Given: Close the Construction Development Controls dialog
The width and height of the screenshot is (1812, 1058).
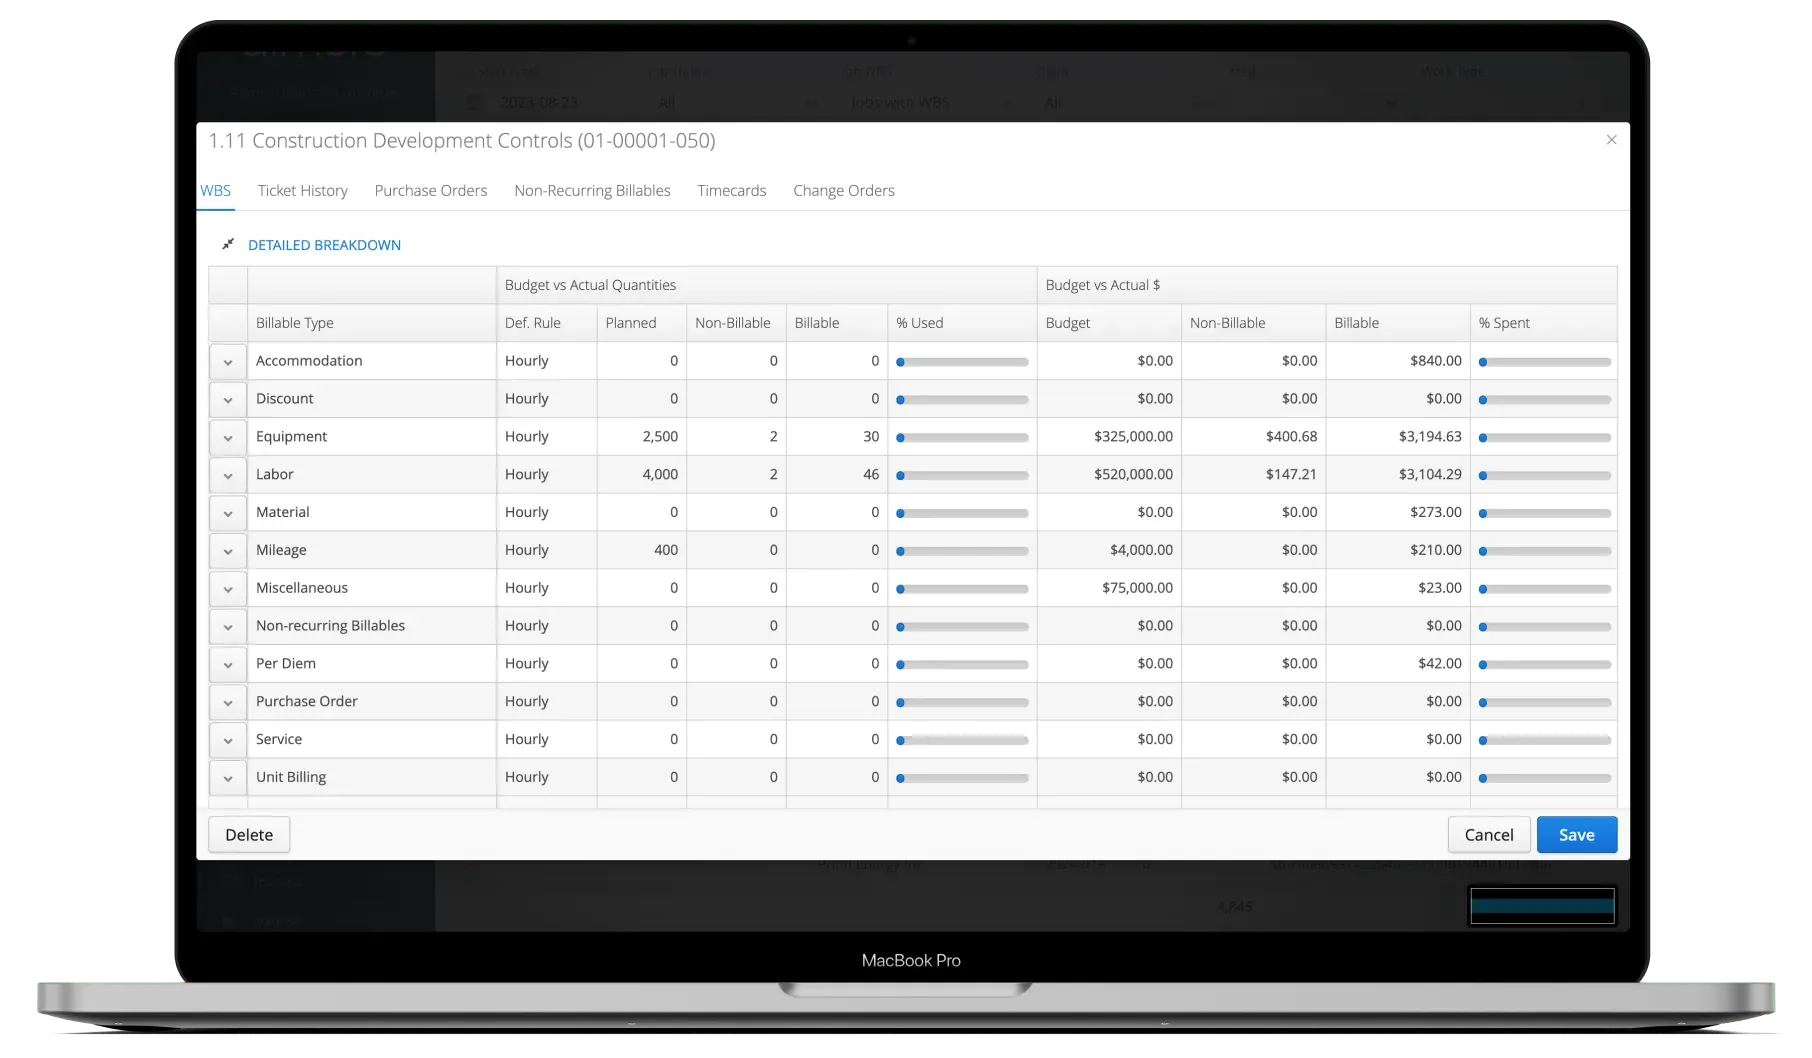Looking at the screenshot, I should tap(1610, 140).
